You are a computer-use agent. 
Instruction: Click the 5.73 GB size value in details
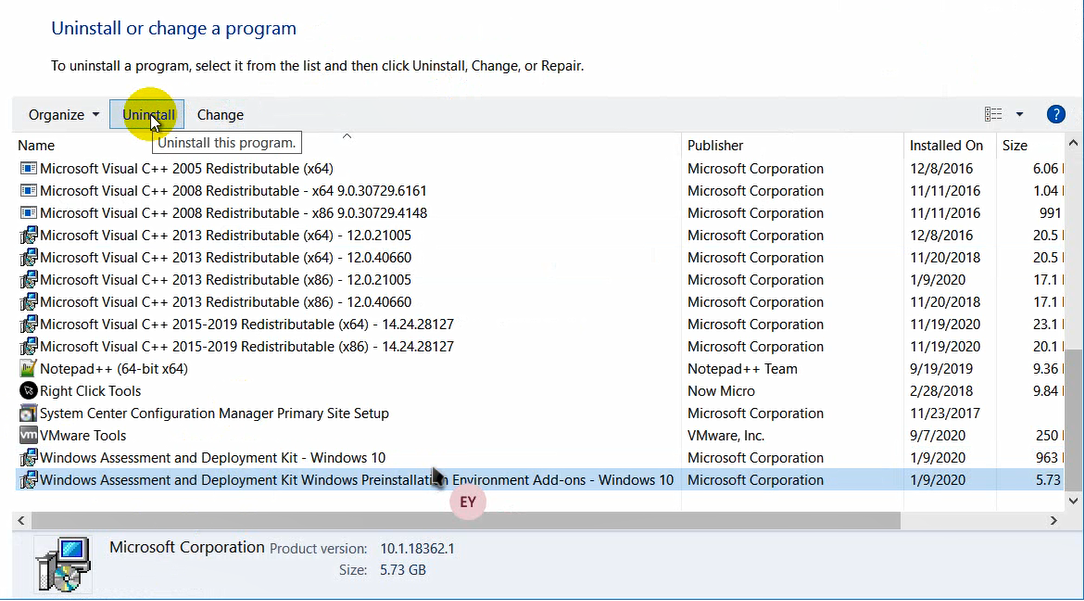coord(402,570)
